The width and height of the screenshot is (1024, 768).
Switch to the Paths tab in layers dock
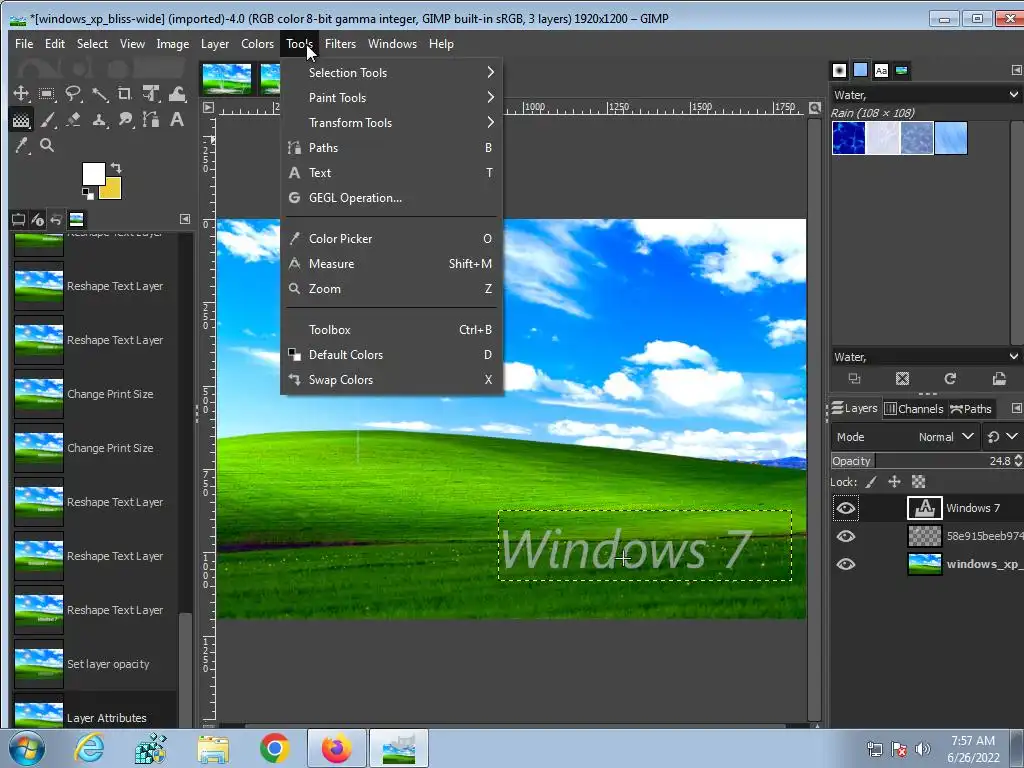971,409
